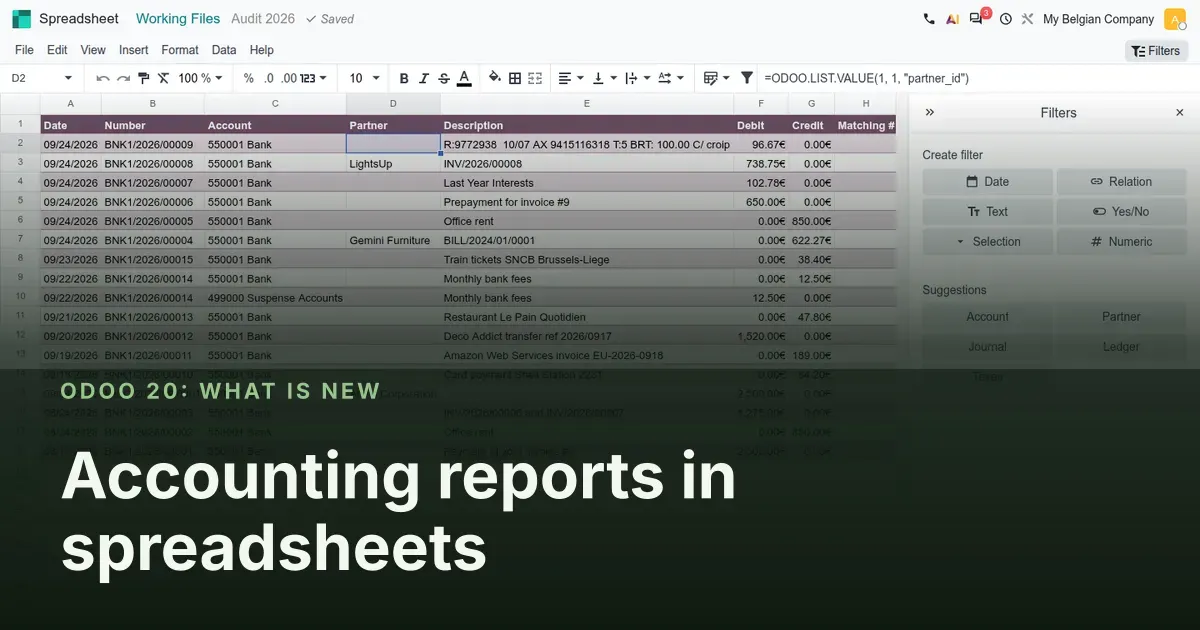
Task: Click the undo arrow in the toolbar
Action: 103,78
